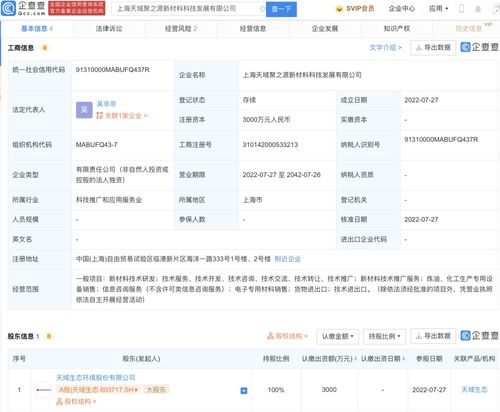500x412 pixels.
Task: Select 成立日期 value 2022-07-27
Action: (421, 100)
